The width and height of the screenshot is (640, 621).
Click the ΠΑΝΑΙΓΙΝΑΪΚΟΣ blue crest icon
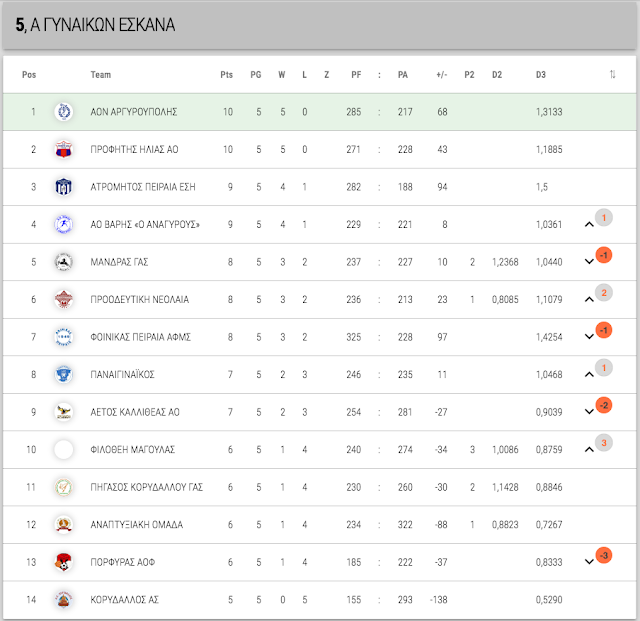coord(64,374)
